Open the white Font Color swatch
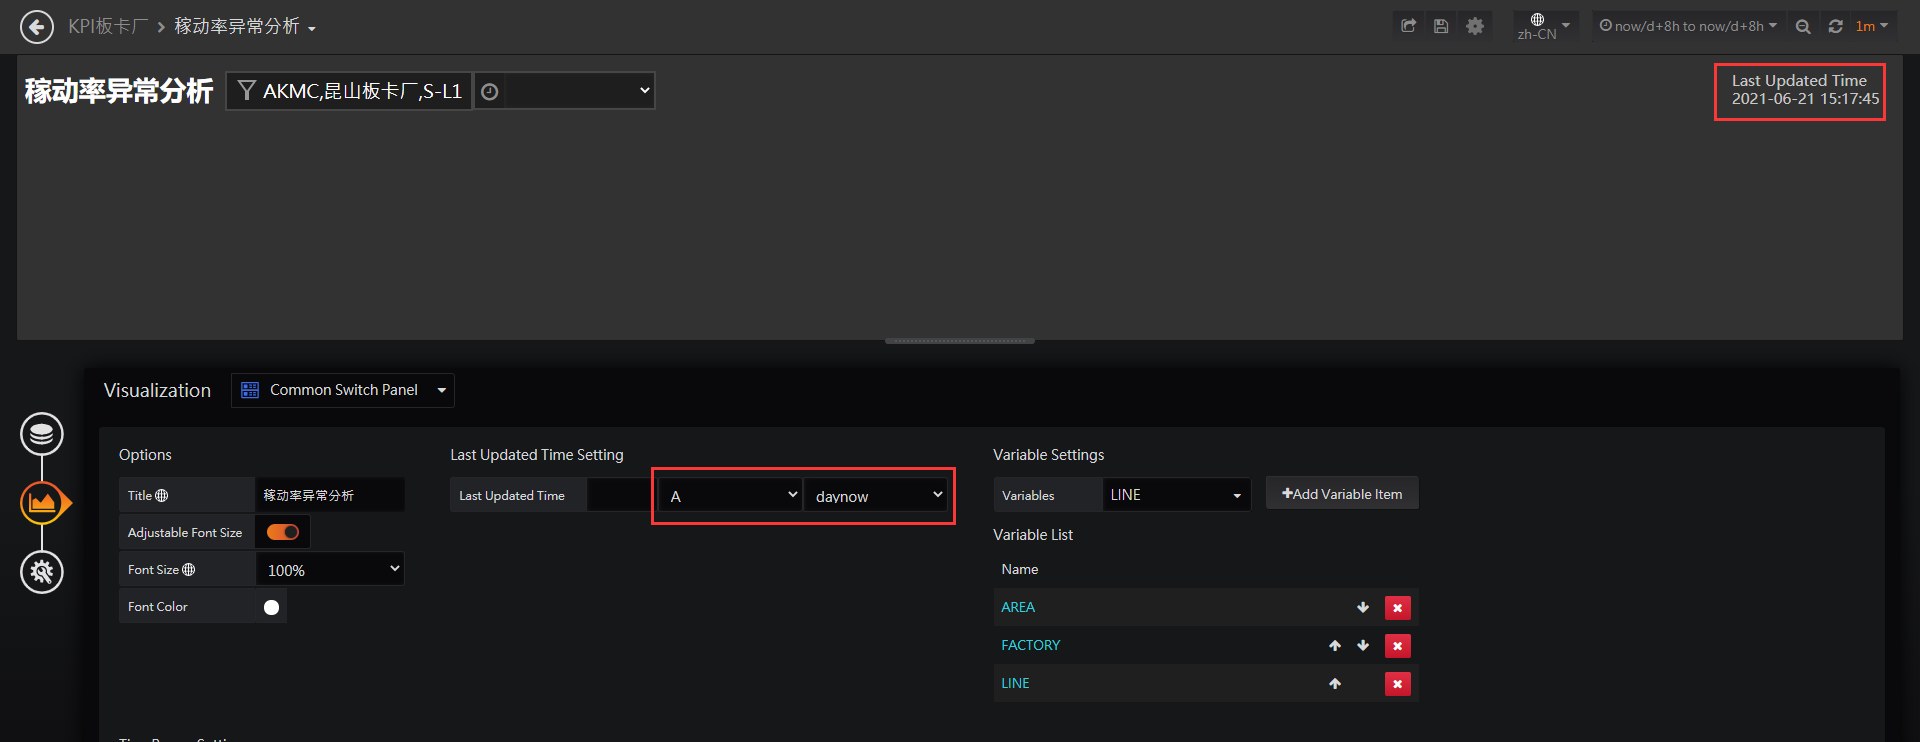 [x=271, y=607]
